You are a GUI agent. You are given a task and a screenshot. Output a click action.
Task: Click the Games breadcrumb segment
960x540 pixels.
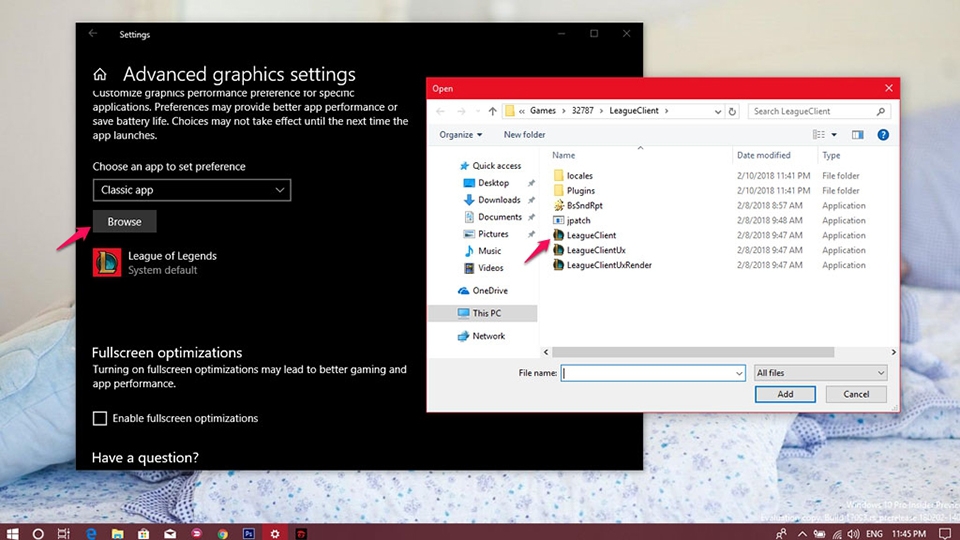542,111
